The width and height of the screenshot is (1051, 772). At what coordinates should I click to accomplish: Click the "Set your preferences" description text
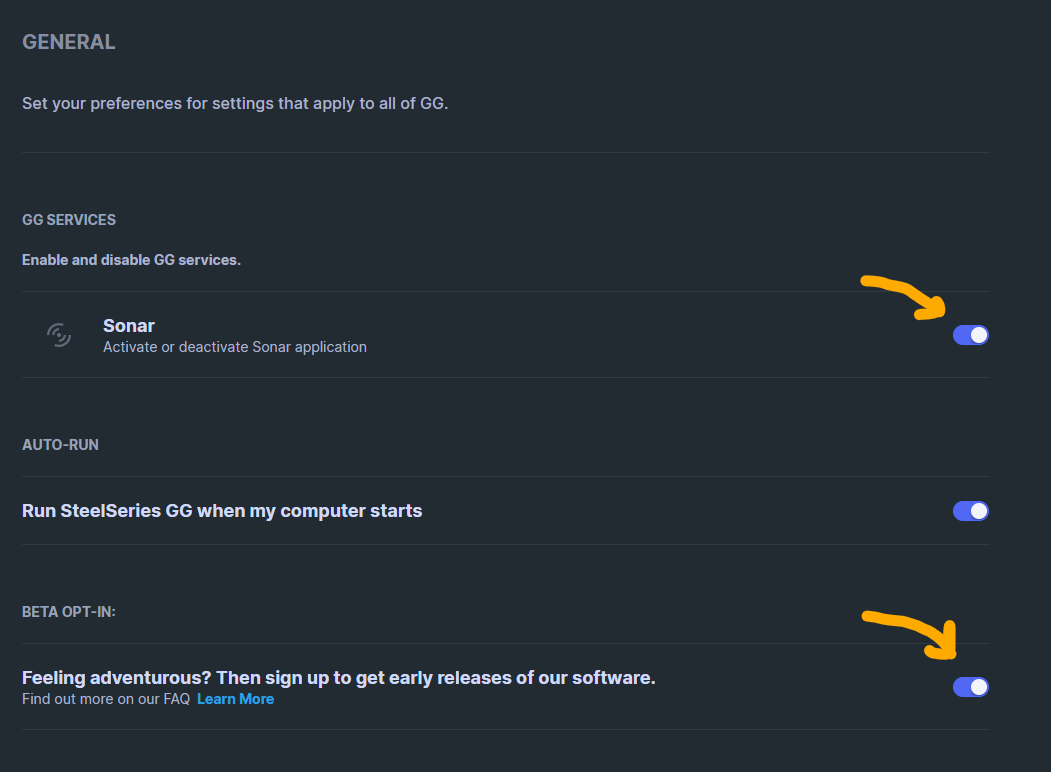[235, 103]
